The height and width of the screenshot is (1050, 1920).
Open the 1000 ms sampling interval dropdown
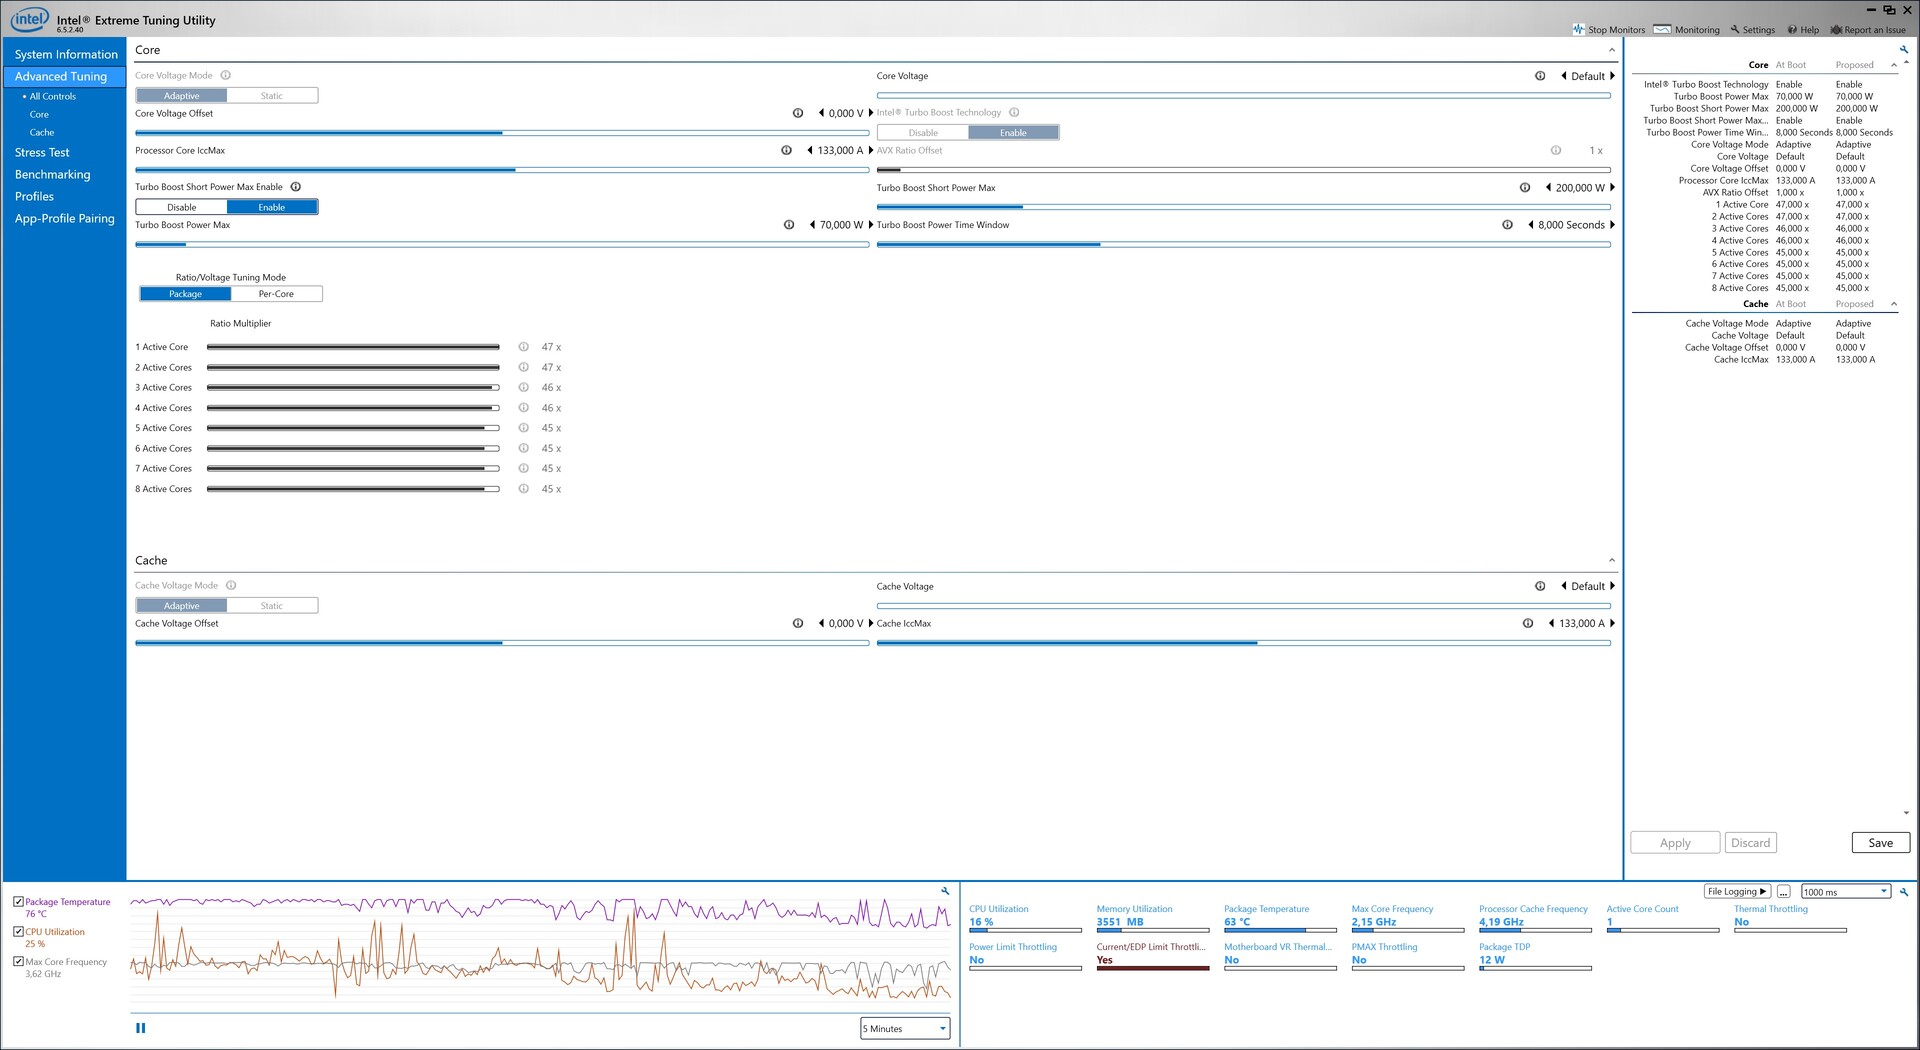point(1845,892)
